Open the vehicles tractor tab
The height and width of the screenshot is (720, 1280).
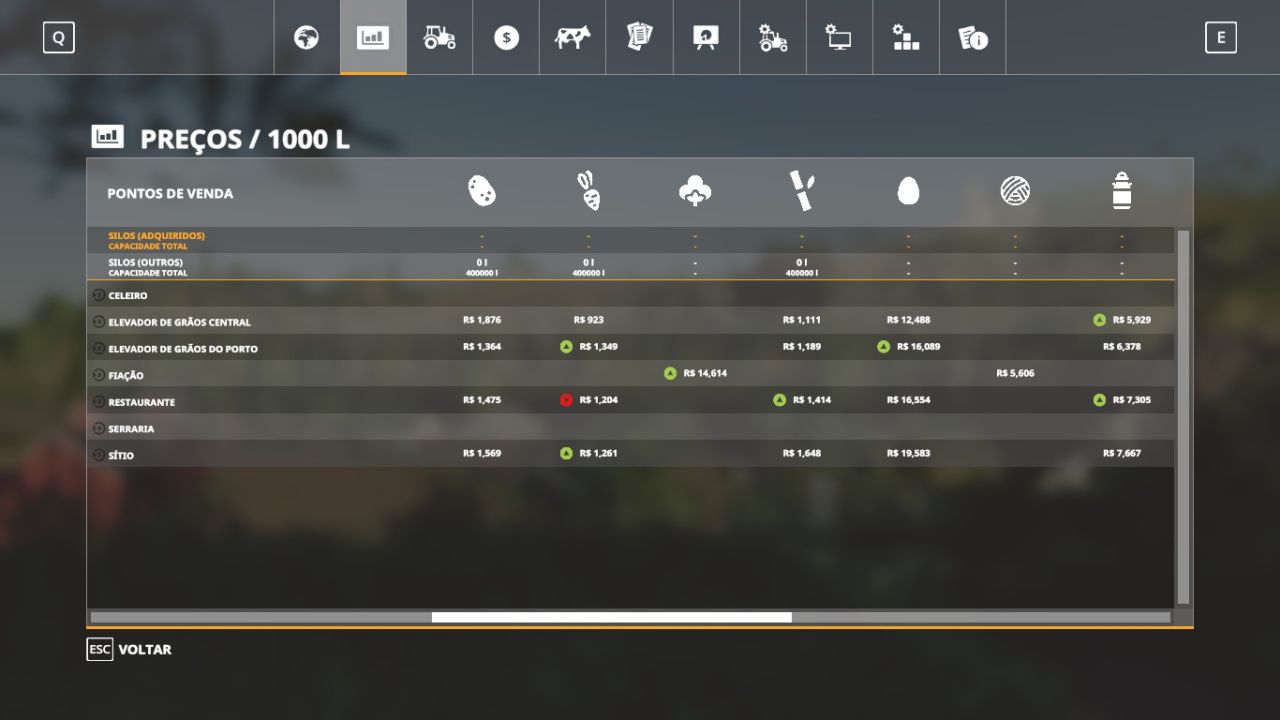coord(440,38)
